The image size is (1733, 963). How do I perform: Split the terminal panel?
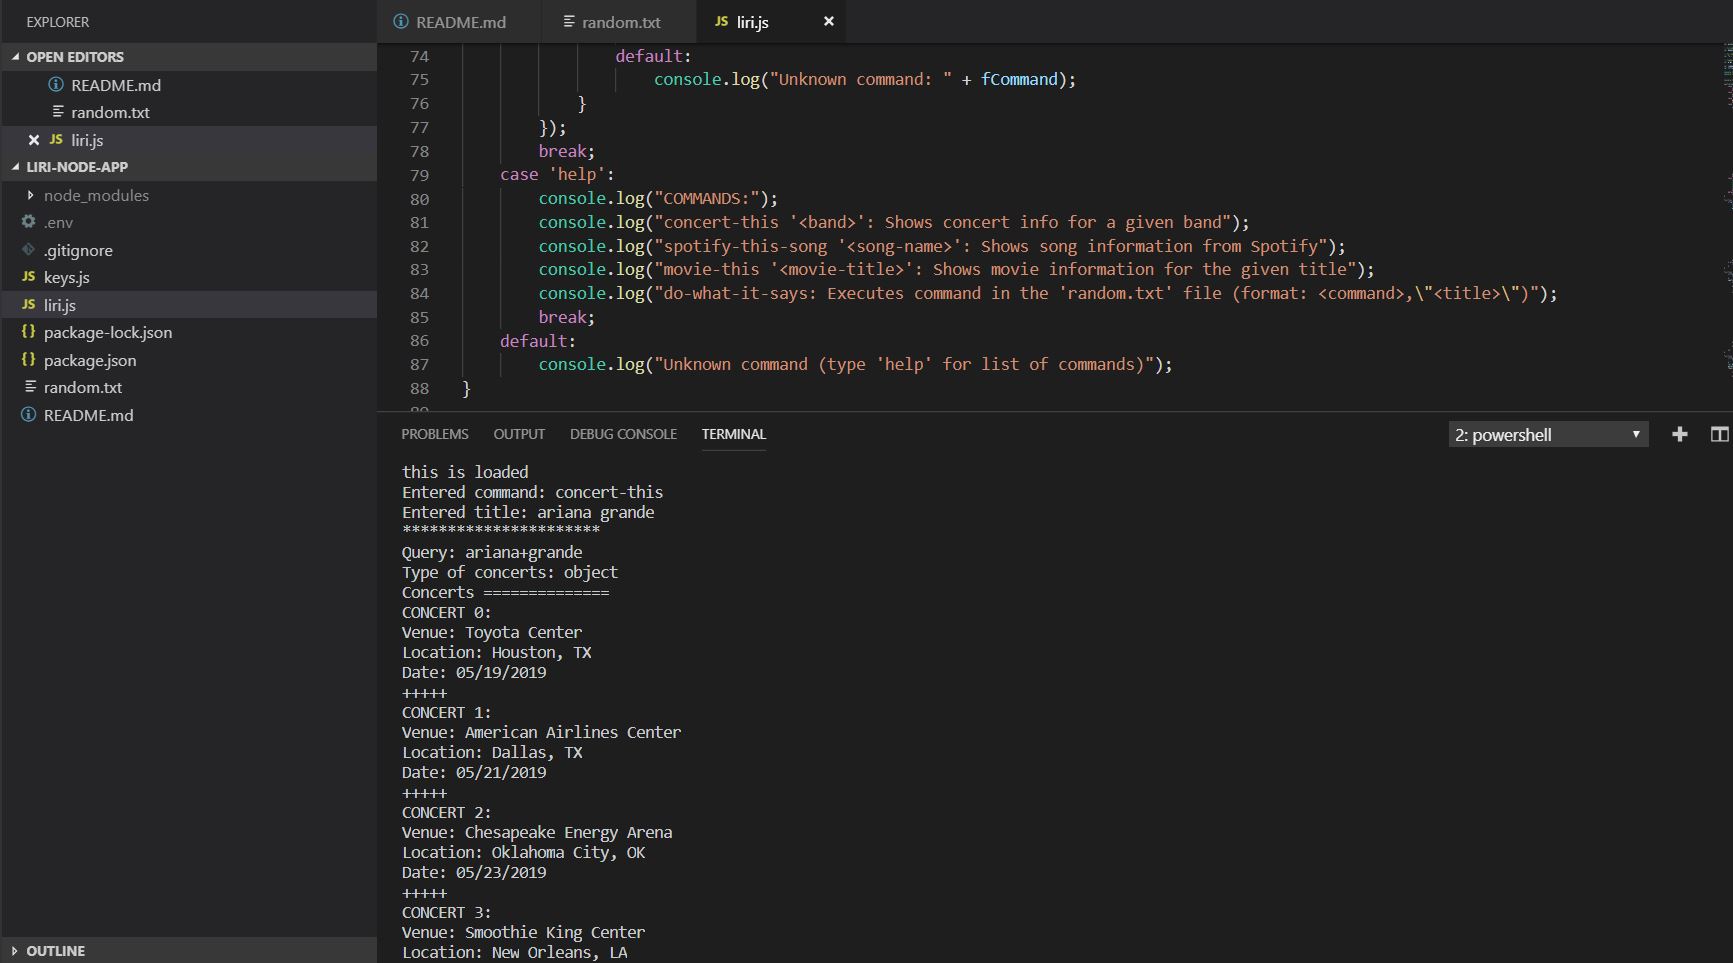tap(1720, 434)
